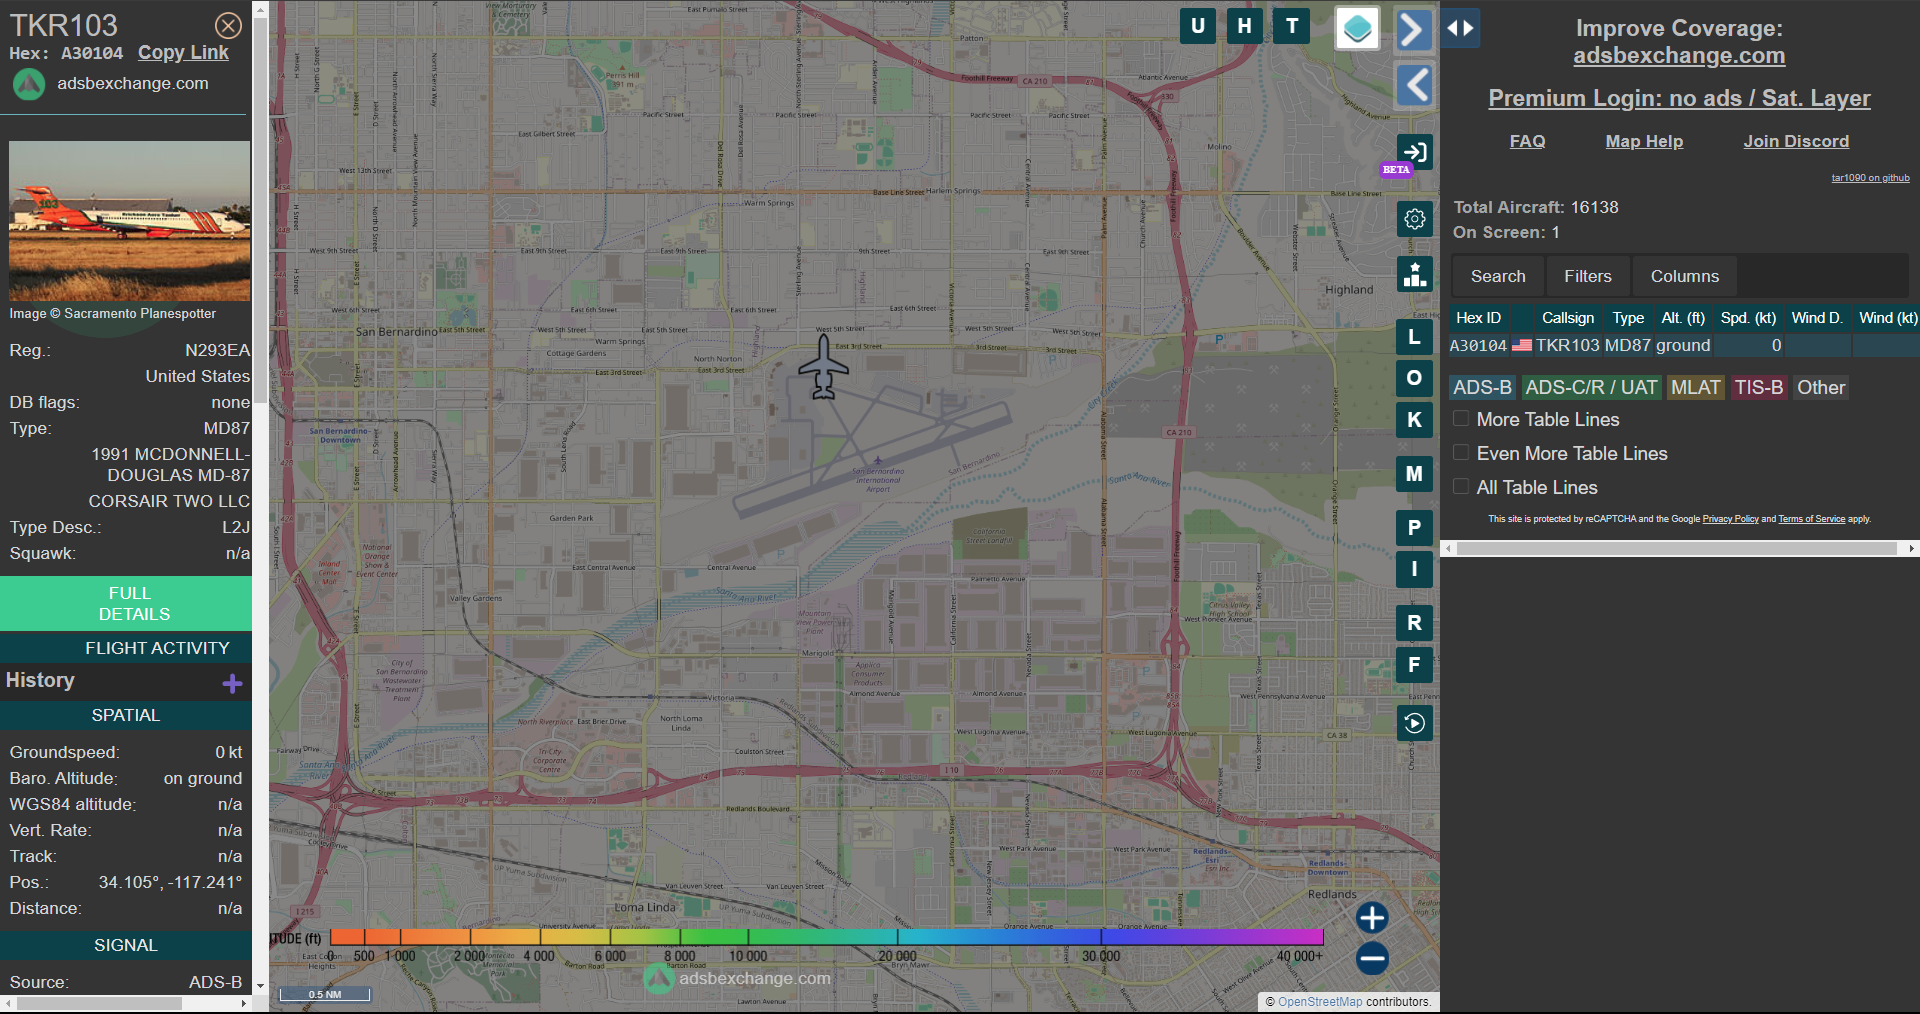Open FLIGHT ACTIVITY button
1920x1014 pixels.
[126, 648]
